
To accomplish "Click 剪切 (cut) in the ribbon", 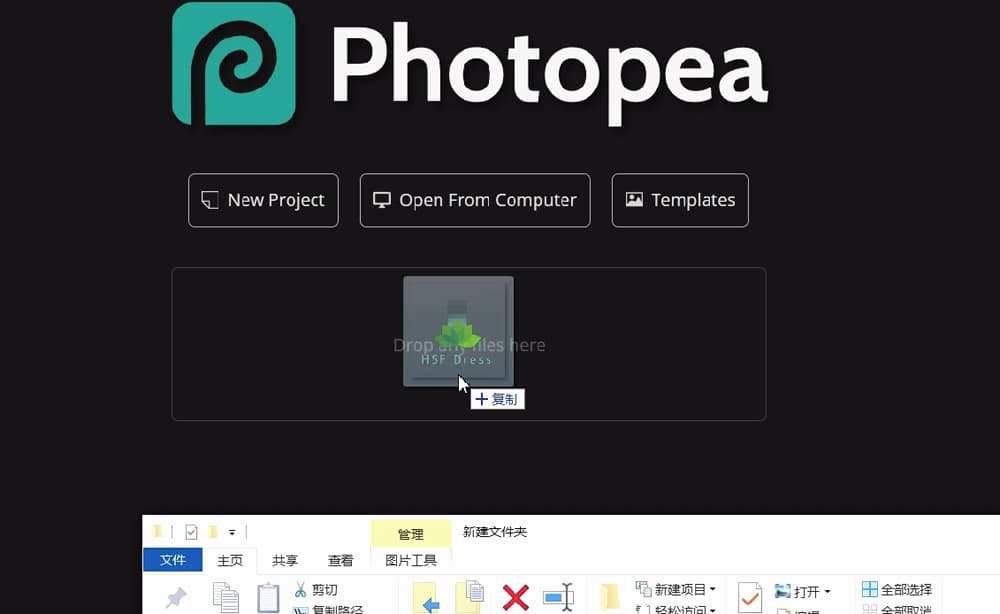I will pyautogui.click(x=316, y=590).
